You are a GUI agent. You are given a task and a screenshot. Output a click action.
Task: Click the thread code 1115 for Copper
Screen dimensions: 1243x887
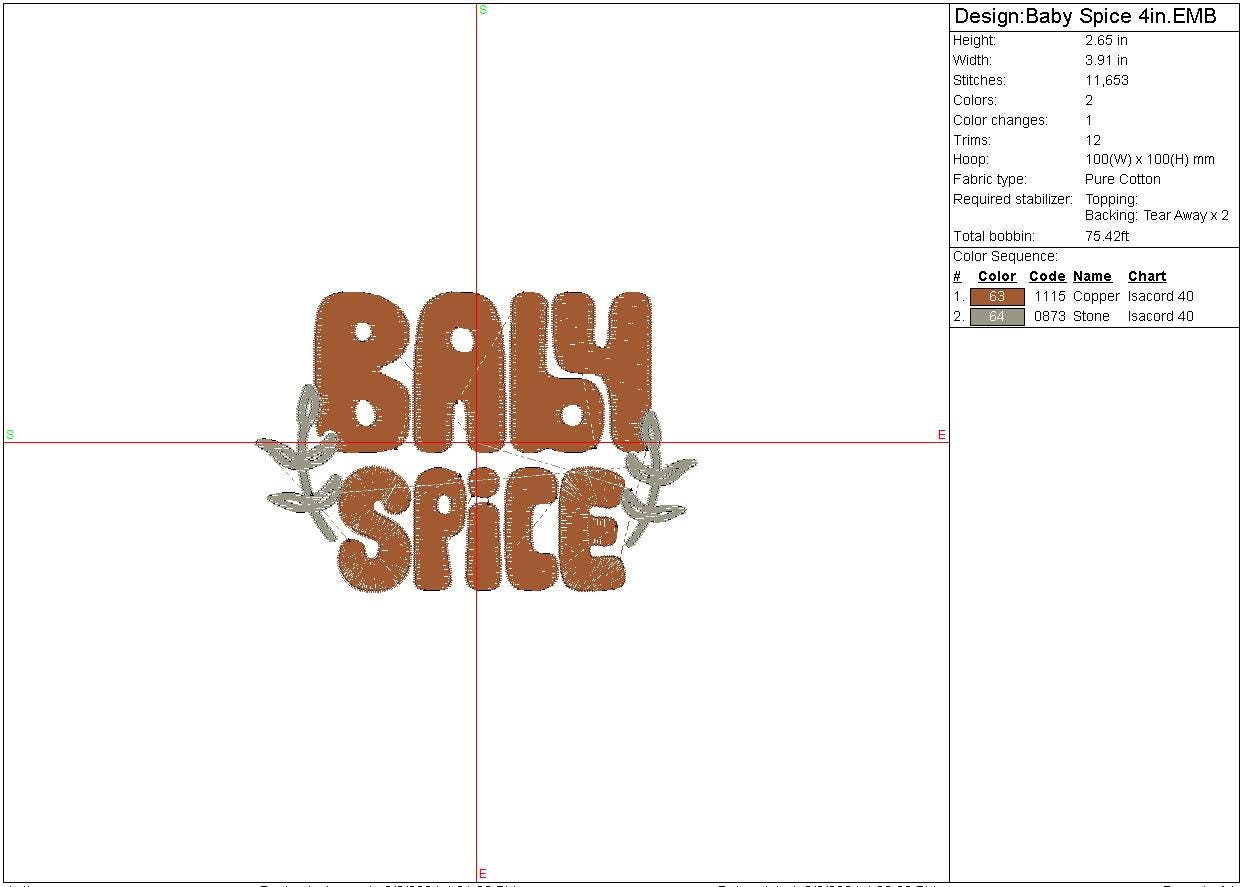(x=1049, y=297)
